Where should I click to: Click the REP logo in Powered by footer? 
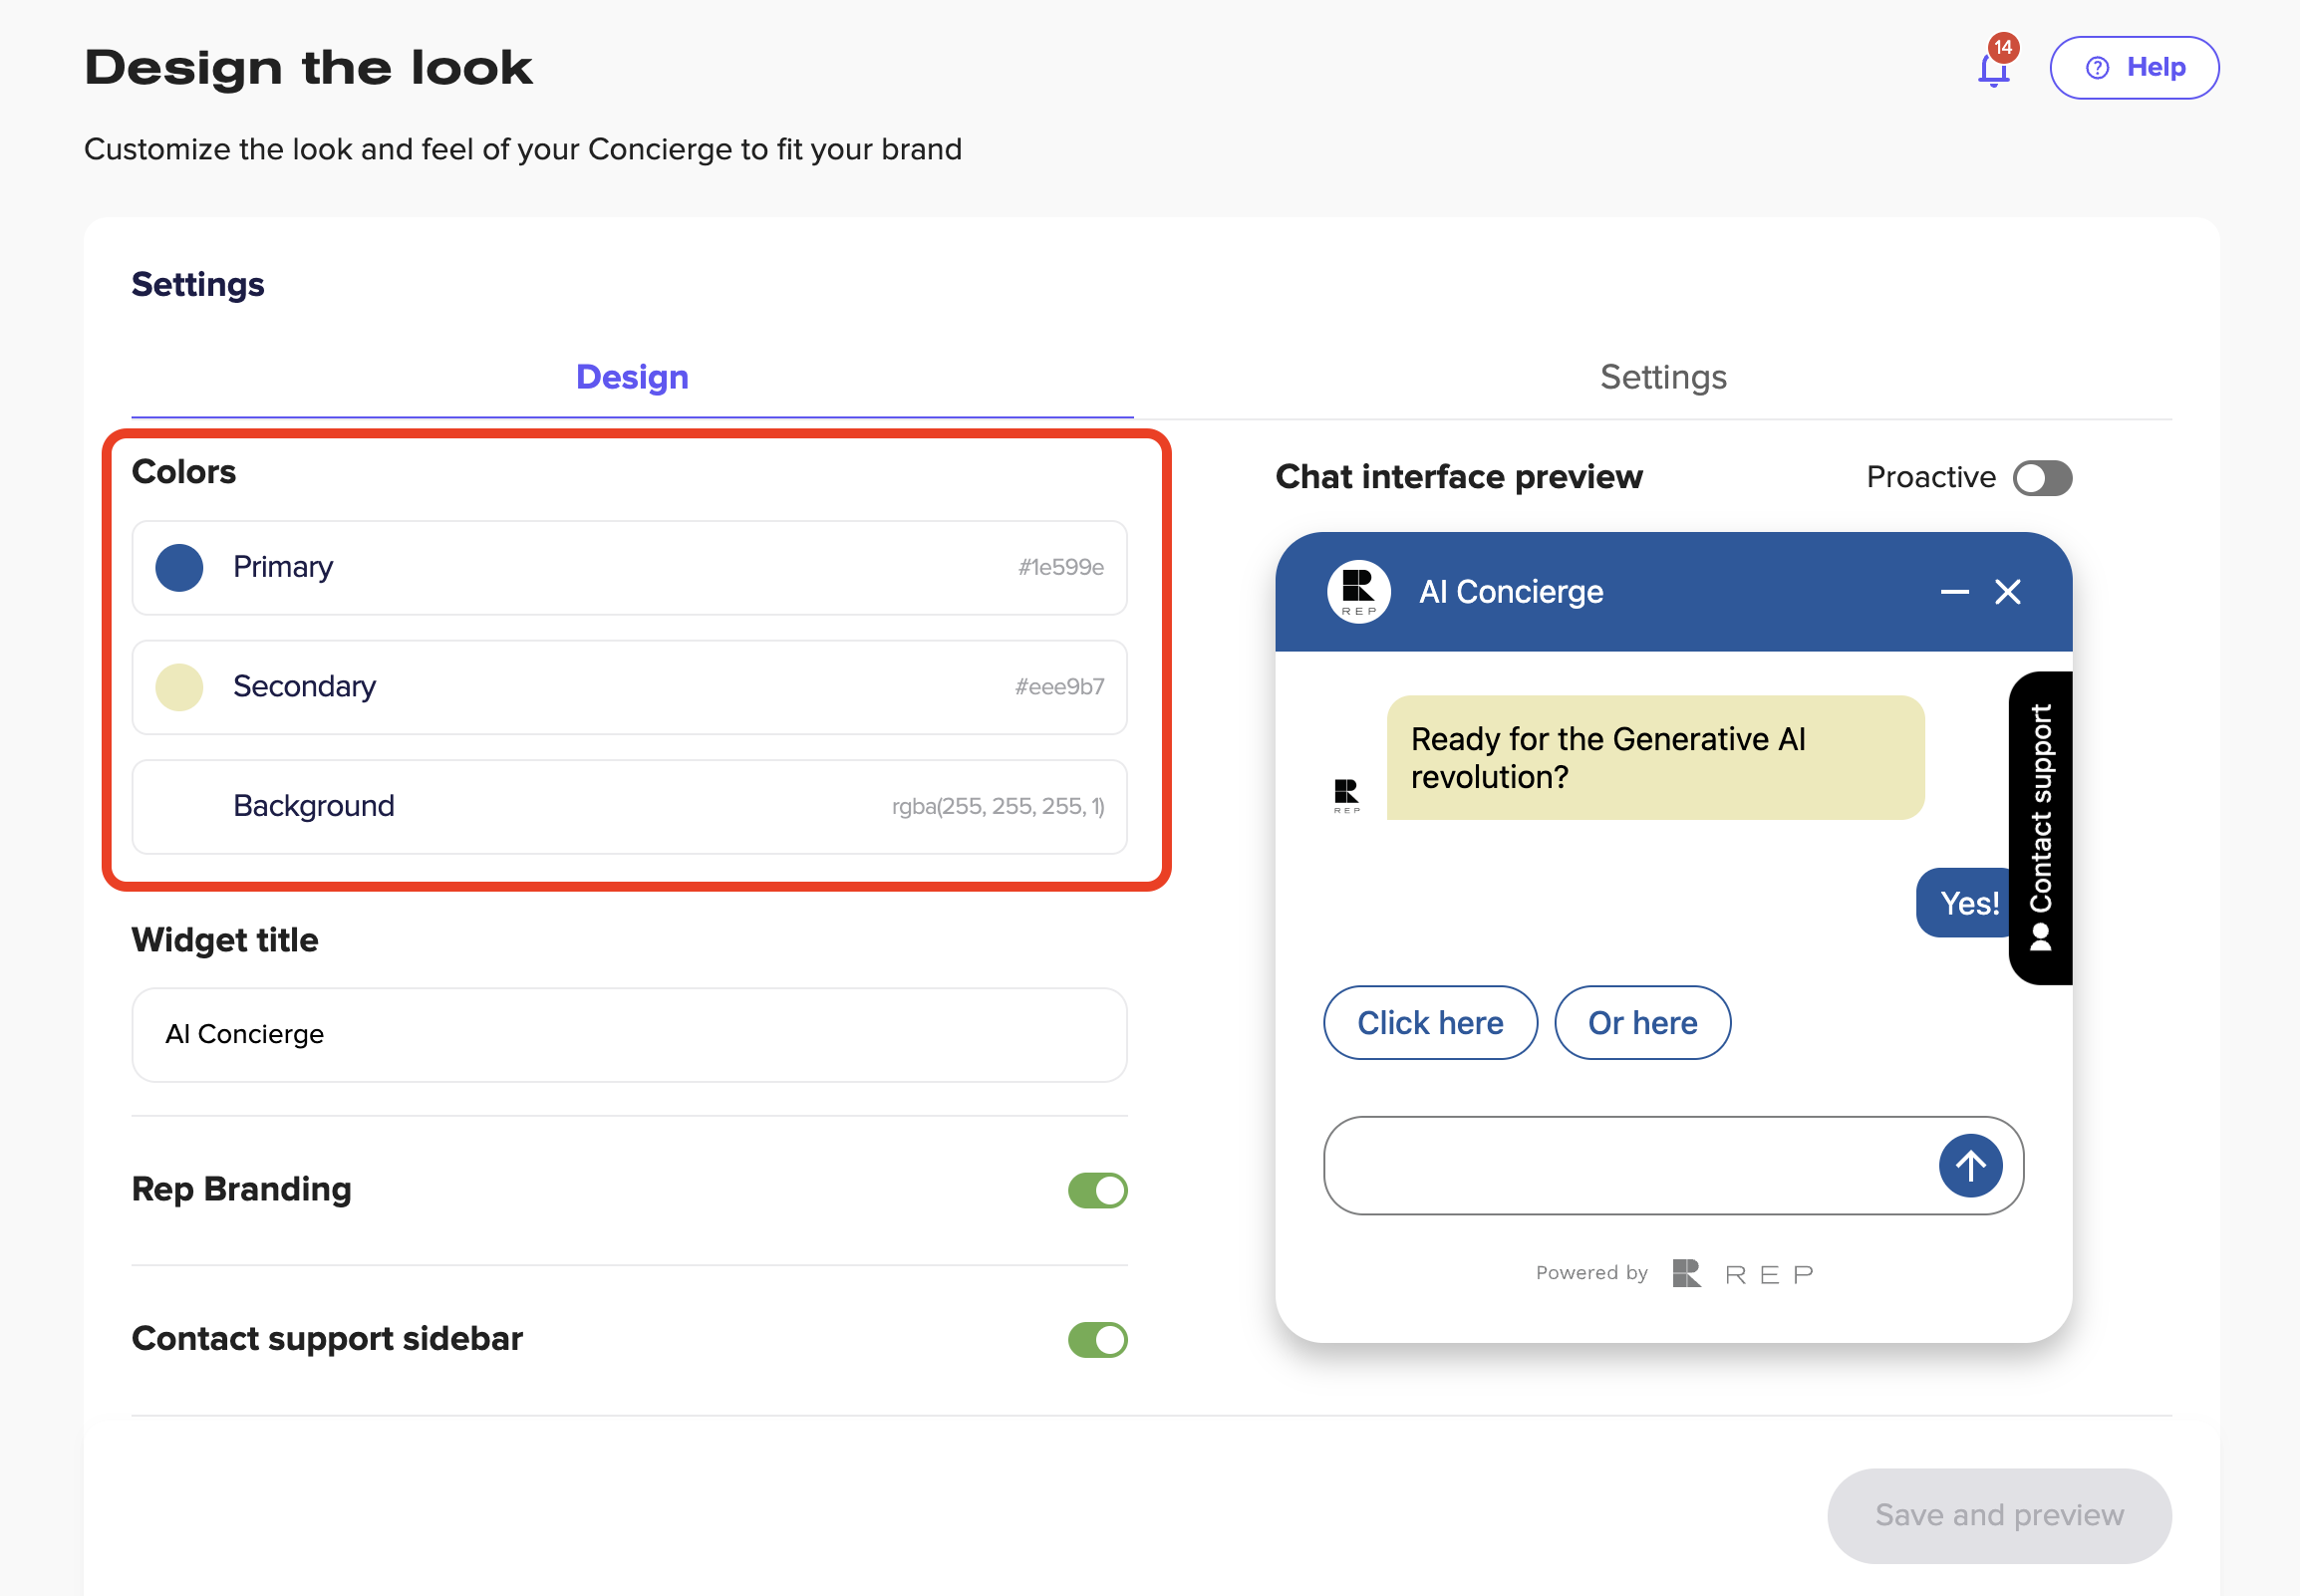pyautogui.click(x=1742, y=1274)
